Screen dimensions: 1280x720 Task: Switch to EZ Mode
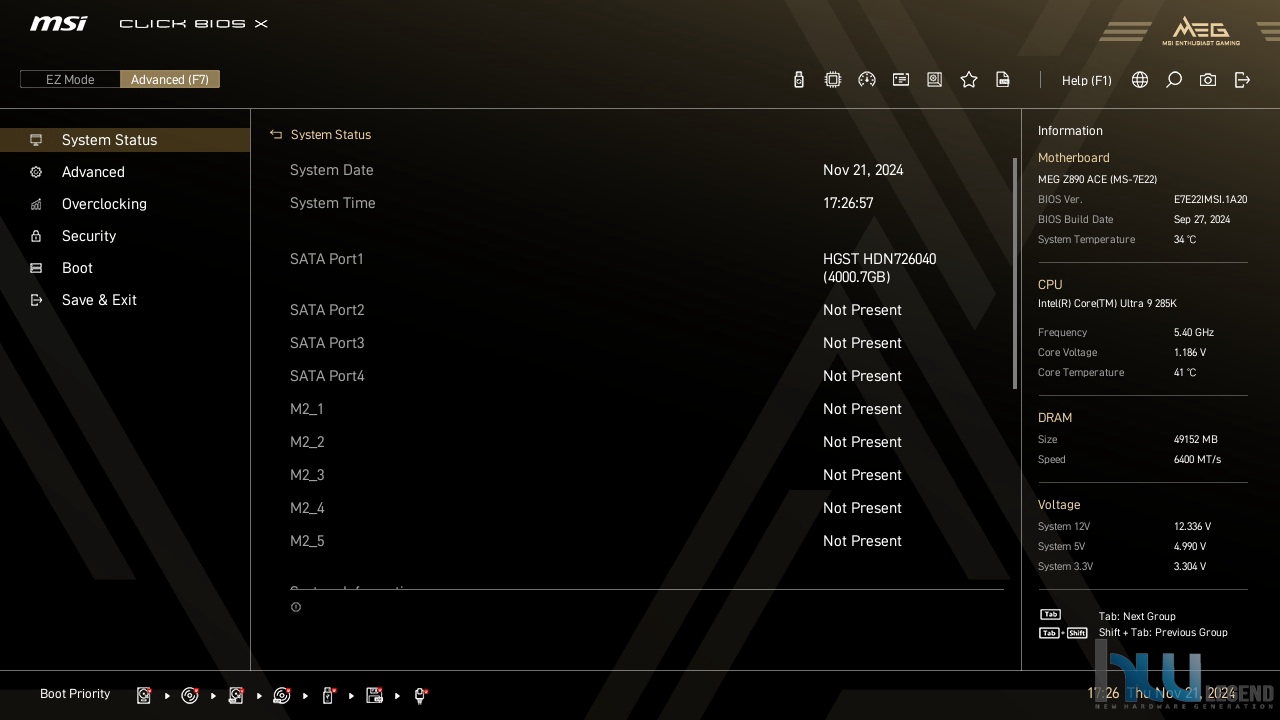point(70,79)
